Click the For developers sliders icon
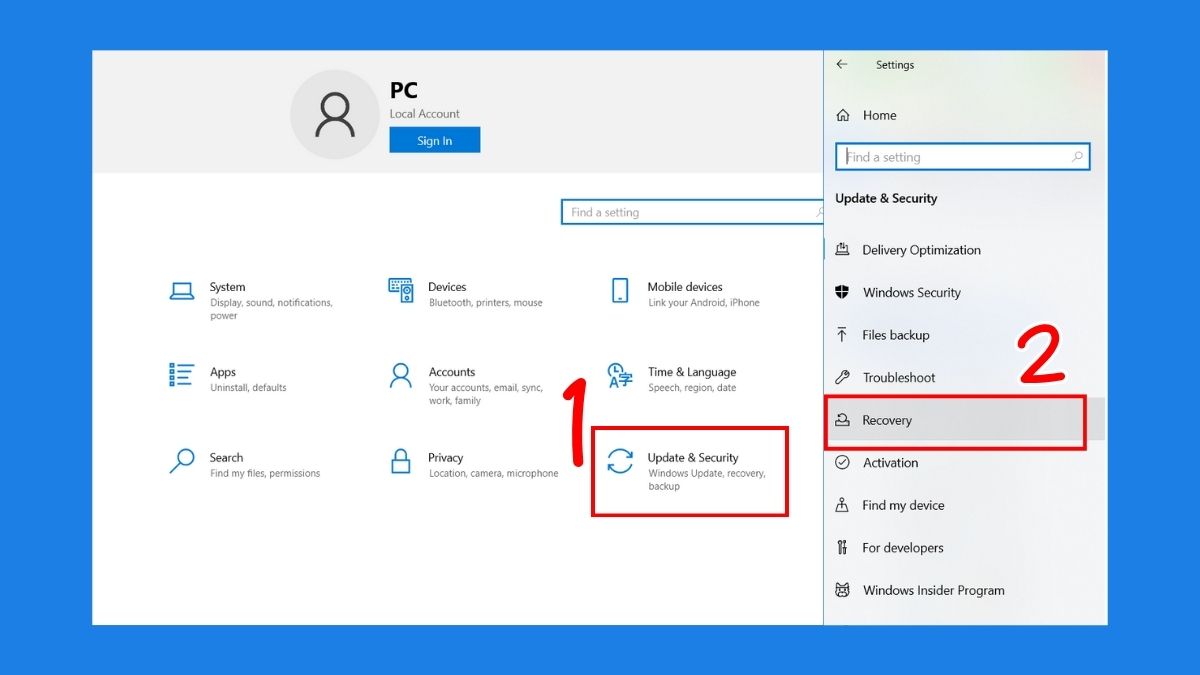 842,547
